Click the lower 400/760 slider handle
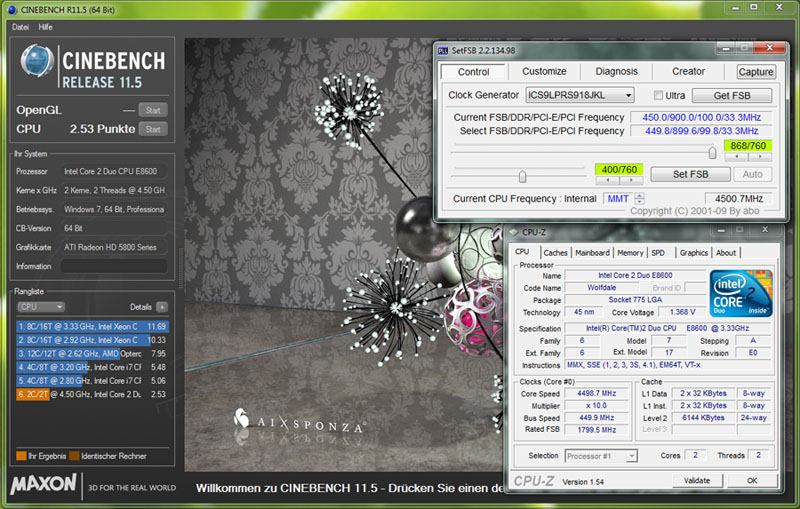800x509 pixels. 522,176
